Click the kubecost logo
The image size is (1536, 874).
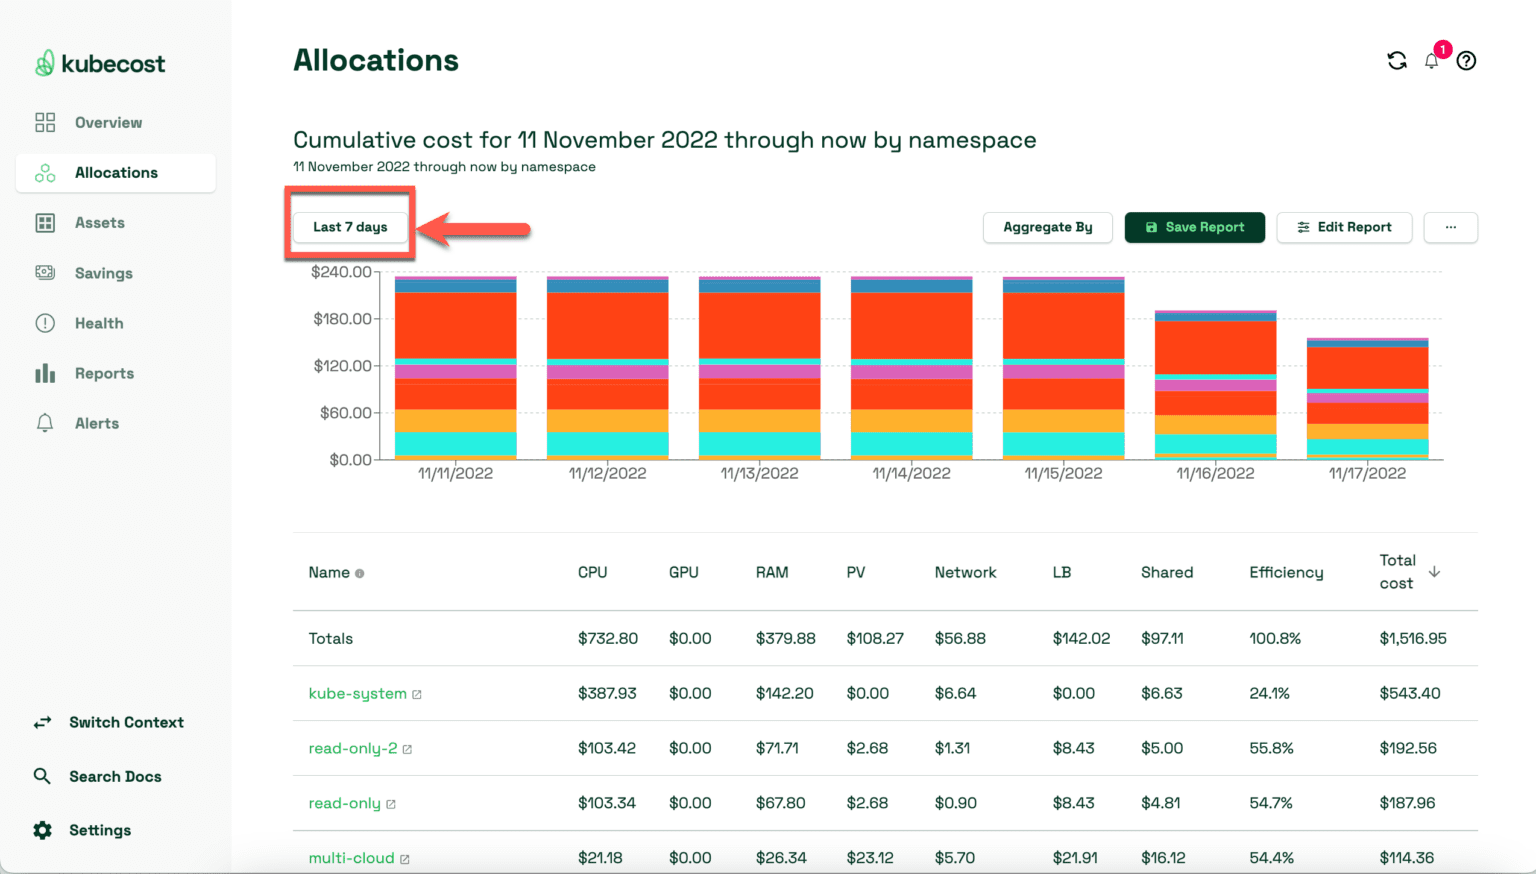pos(99,63)
